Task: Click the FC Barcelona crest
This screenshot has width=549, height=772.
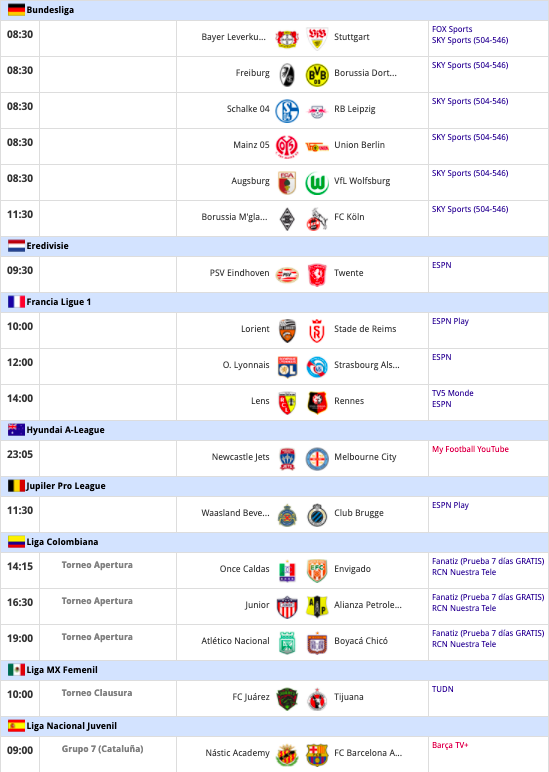Action: [x=317, y=755]
